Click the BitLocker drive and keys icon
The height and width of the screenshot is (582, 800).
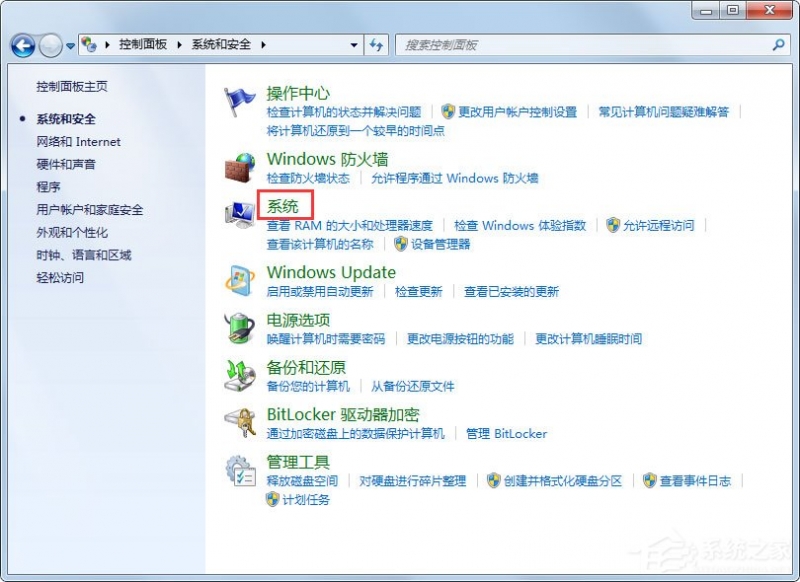240,423
